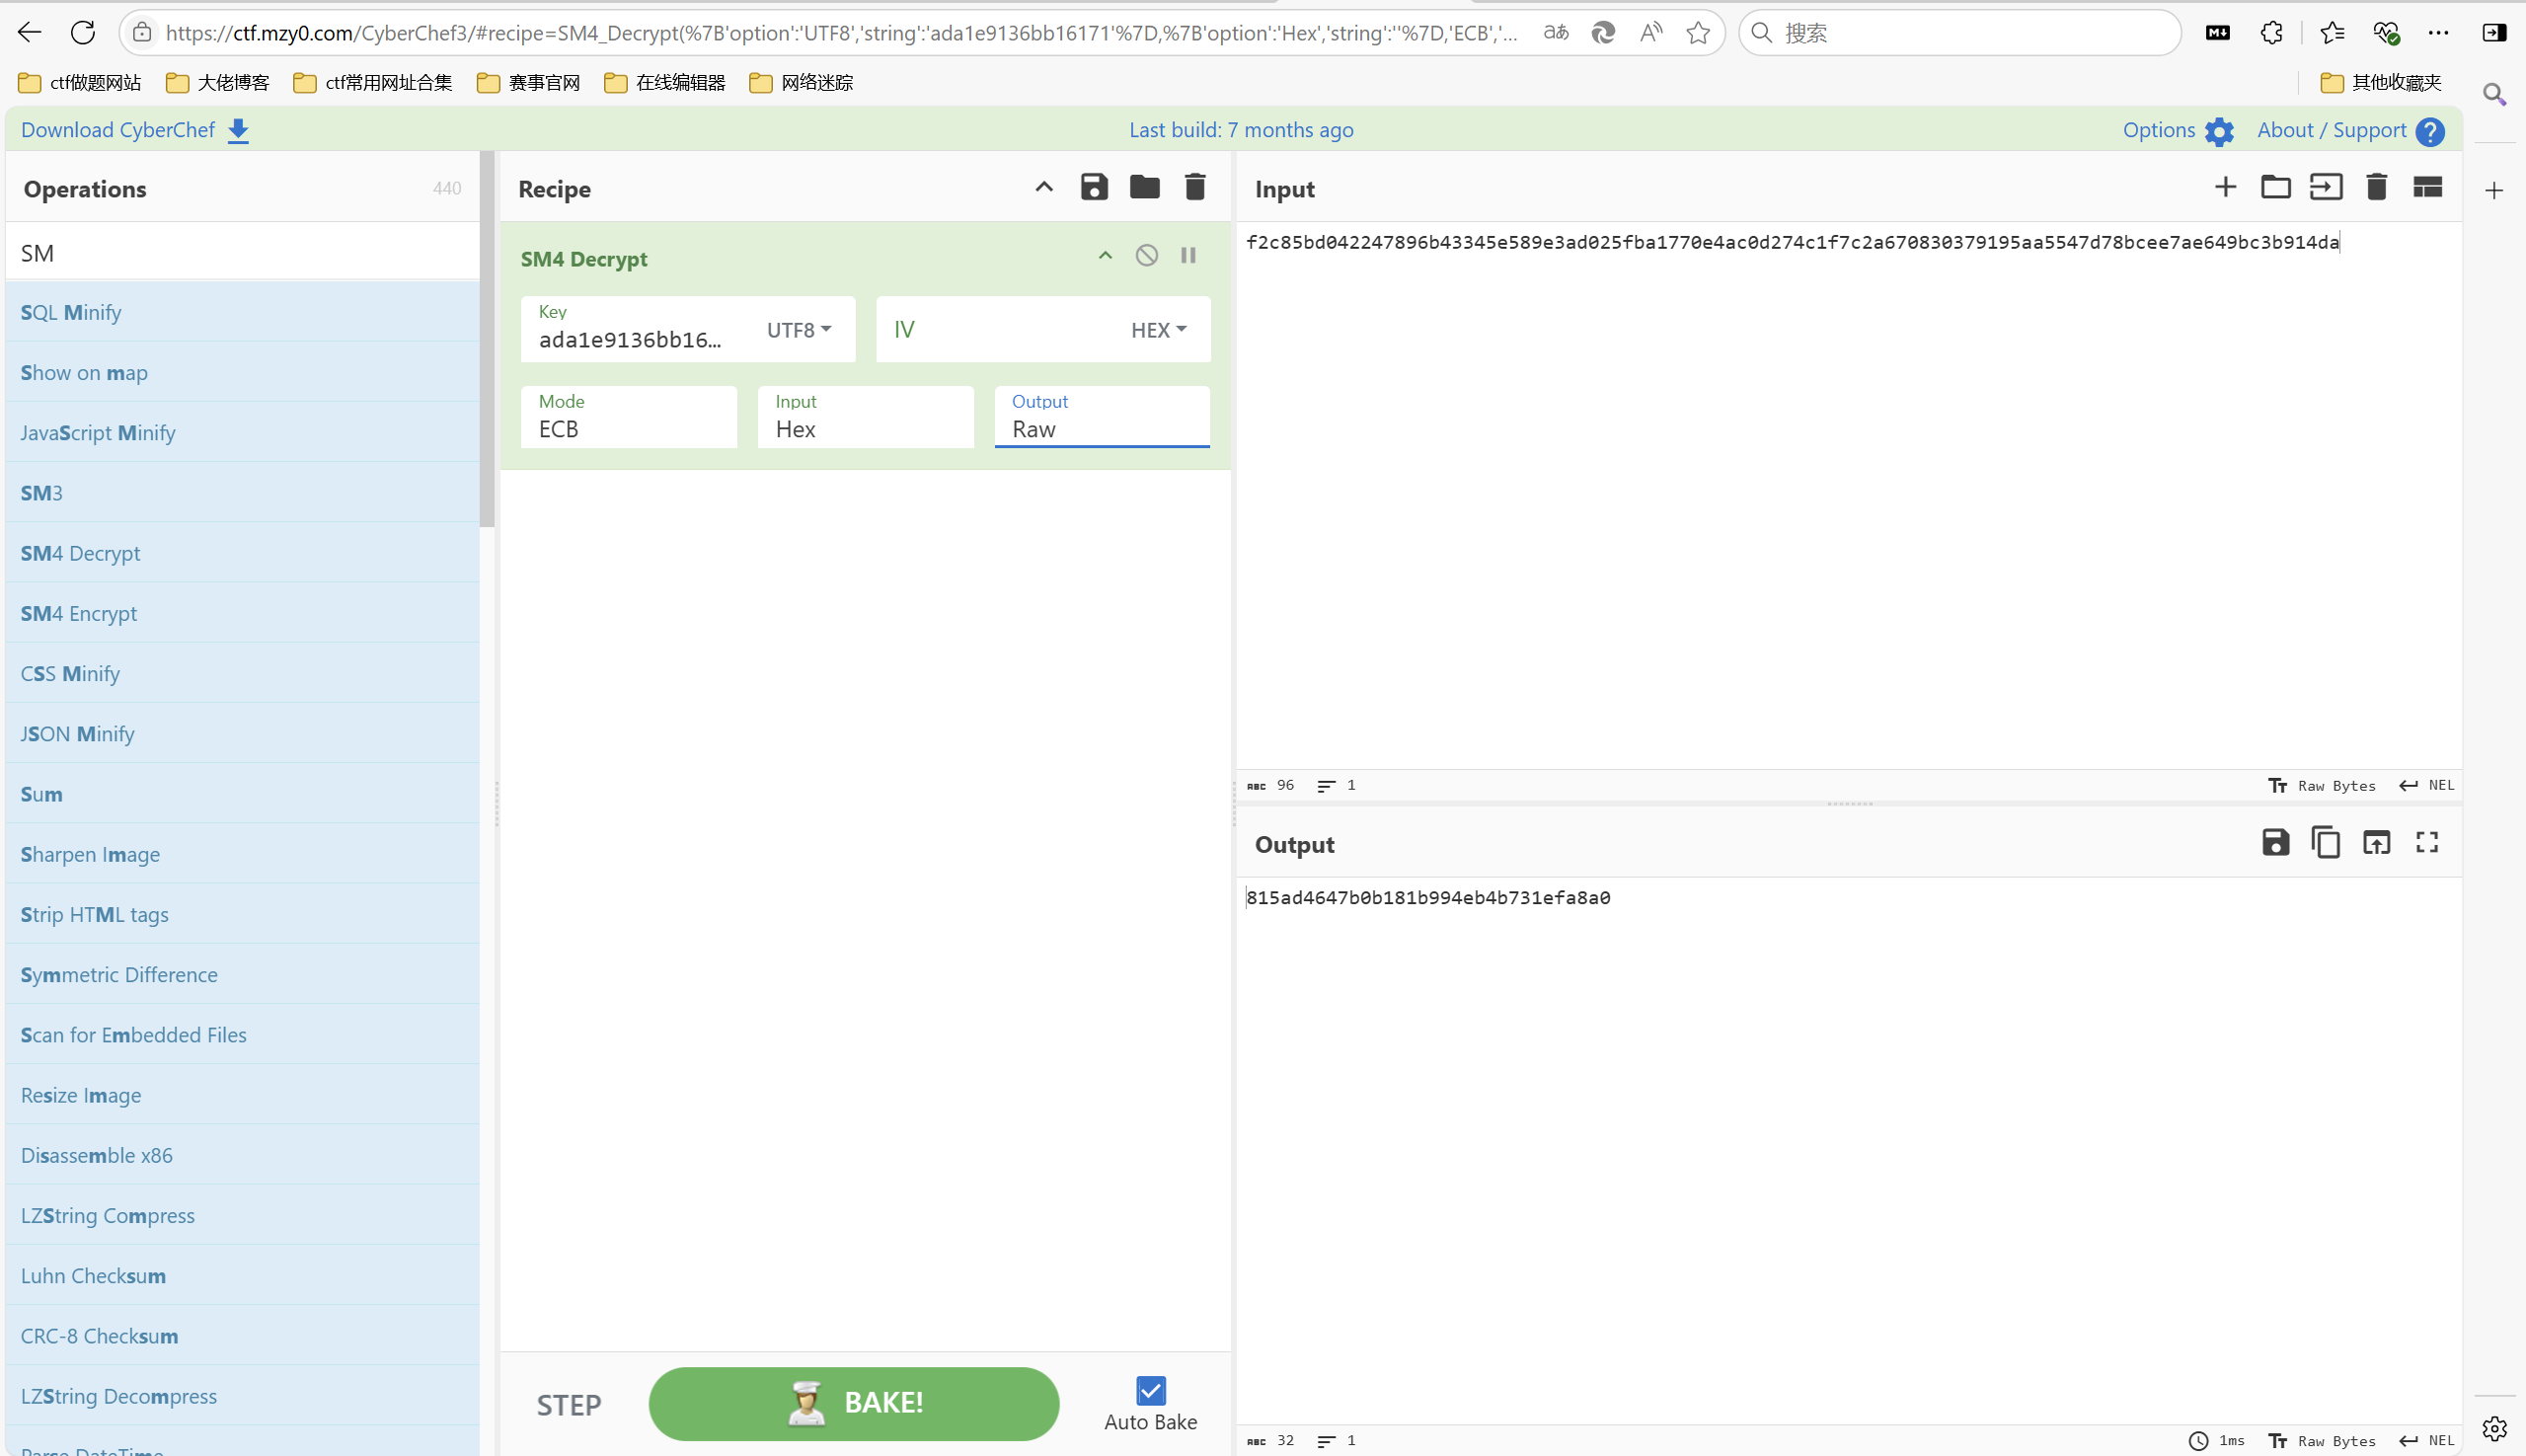Go back with browser back arrow
This screenshot has height=1456, width=2526.
[30, 33]
